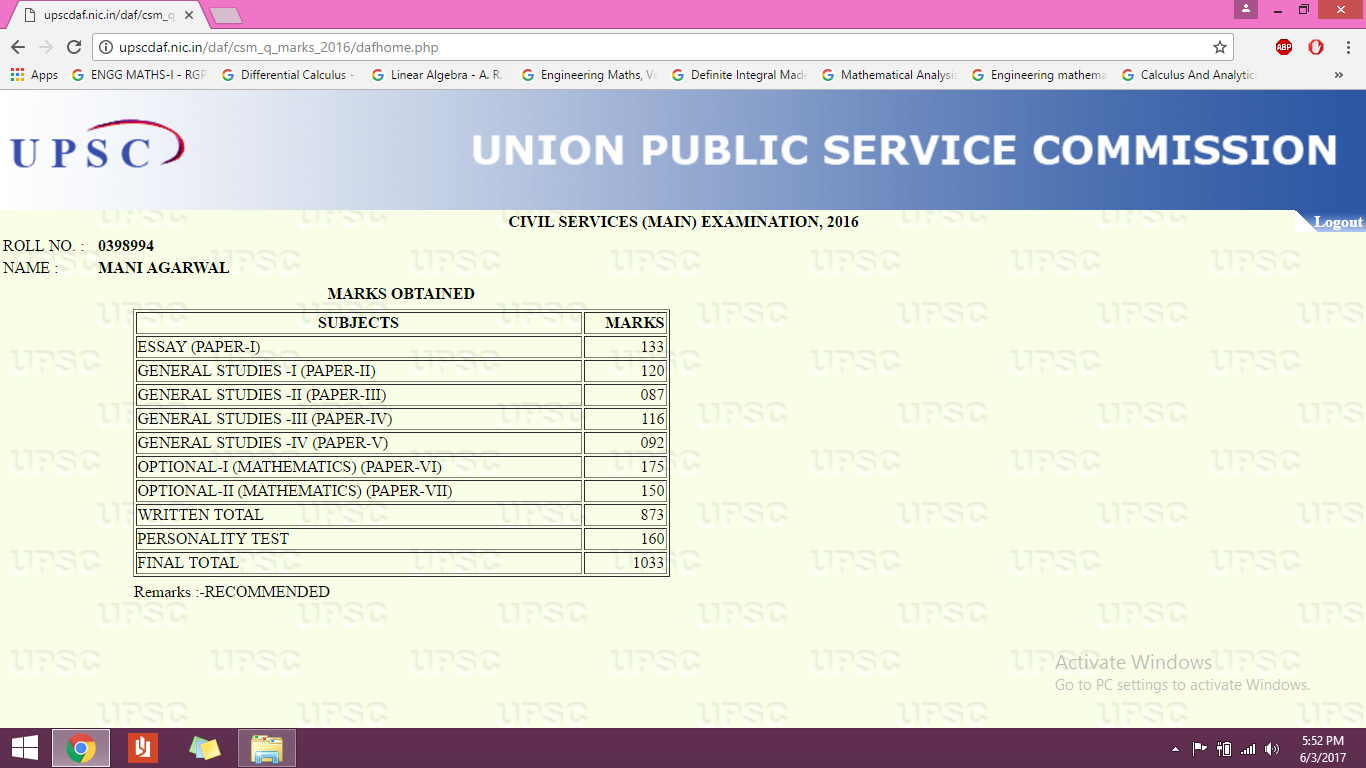Show hidden system tray icons
1366x768 pixels.
pyautogui.click(x=1175, y=749)
